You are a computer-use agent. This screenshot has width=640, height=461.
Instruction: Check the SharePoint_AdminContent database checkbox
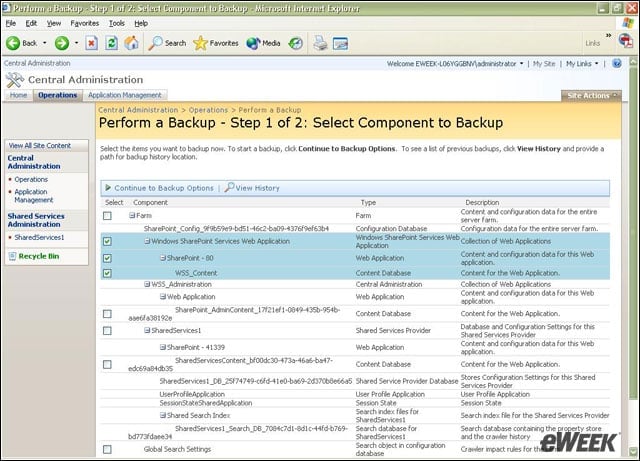click(107, 314)
